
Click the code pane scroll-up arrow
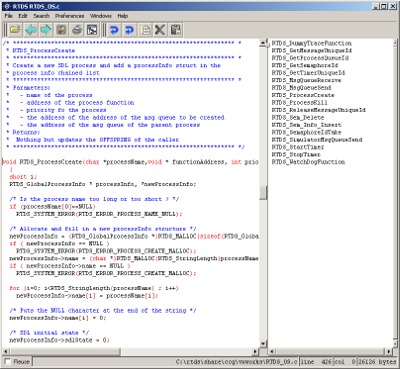(263, 43)
